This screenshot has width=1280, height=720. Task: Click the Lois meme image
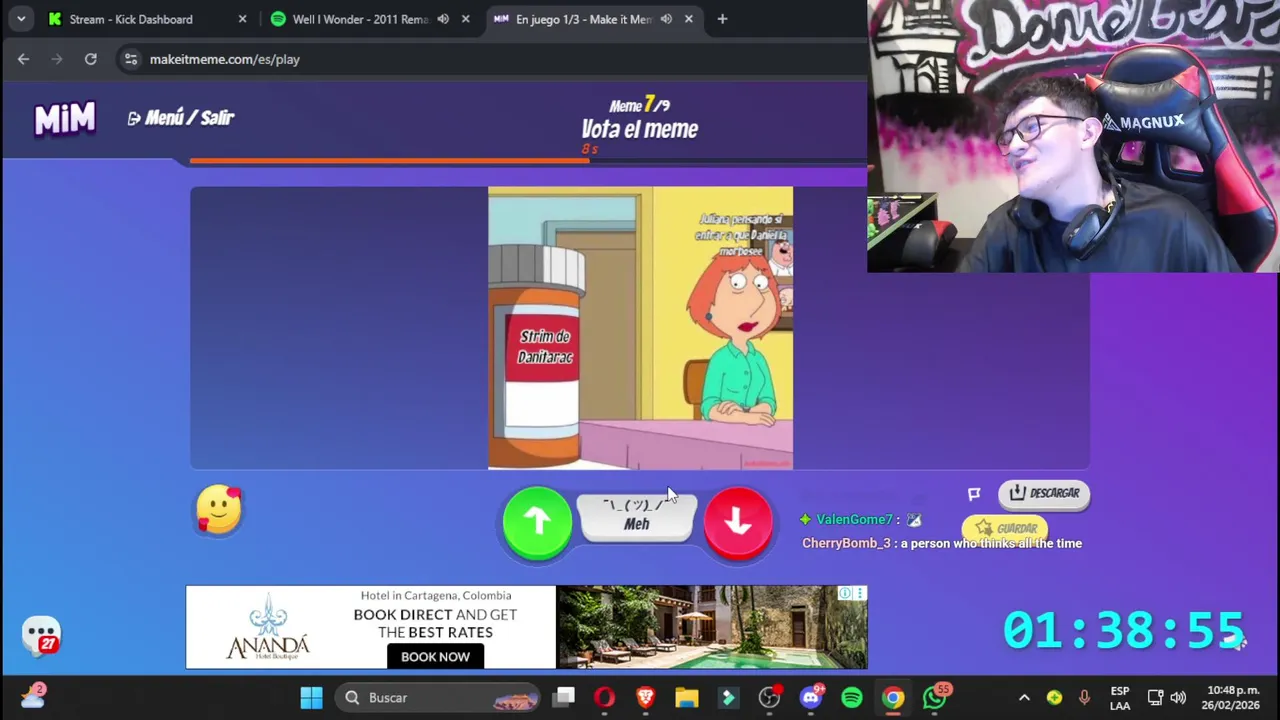tap(640, 328)
